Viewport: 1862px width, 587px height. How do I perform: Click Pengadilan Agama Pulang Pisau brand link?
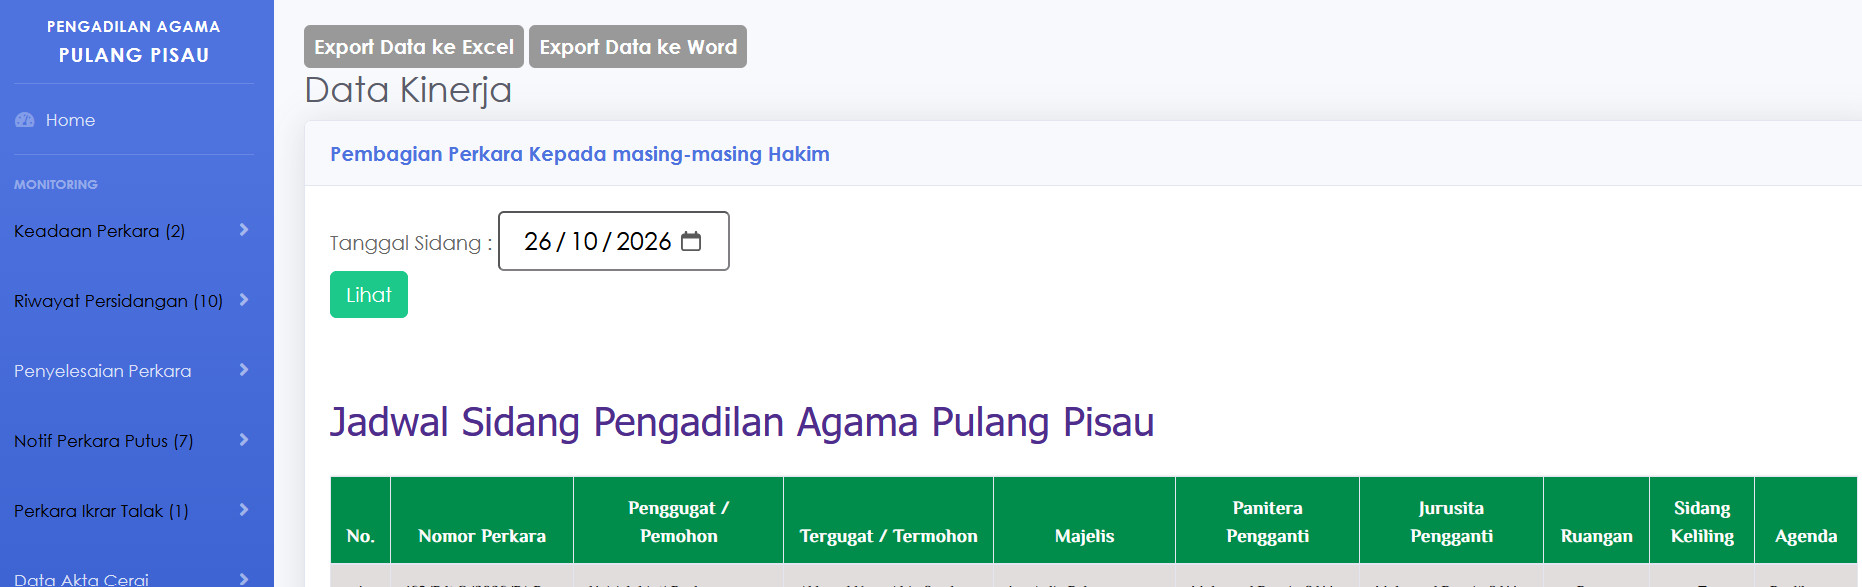click(134, 41)
